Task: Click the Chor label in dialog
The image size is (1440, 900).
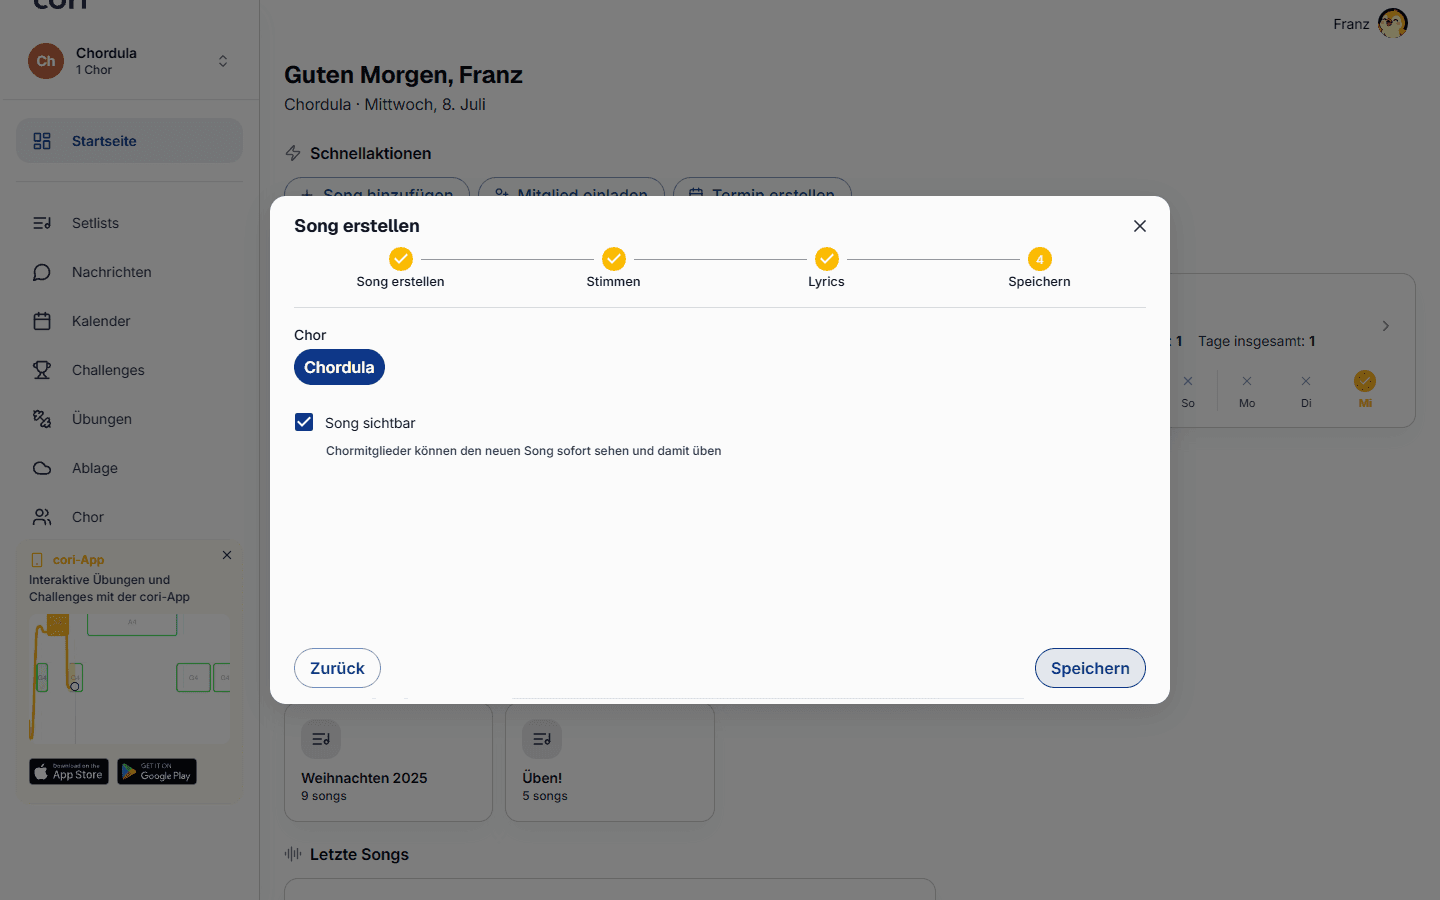Action: click(x=310, y=335)
